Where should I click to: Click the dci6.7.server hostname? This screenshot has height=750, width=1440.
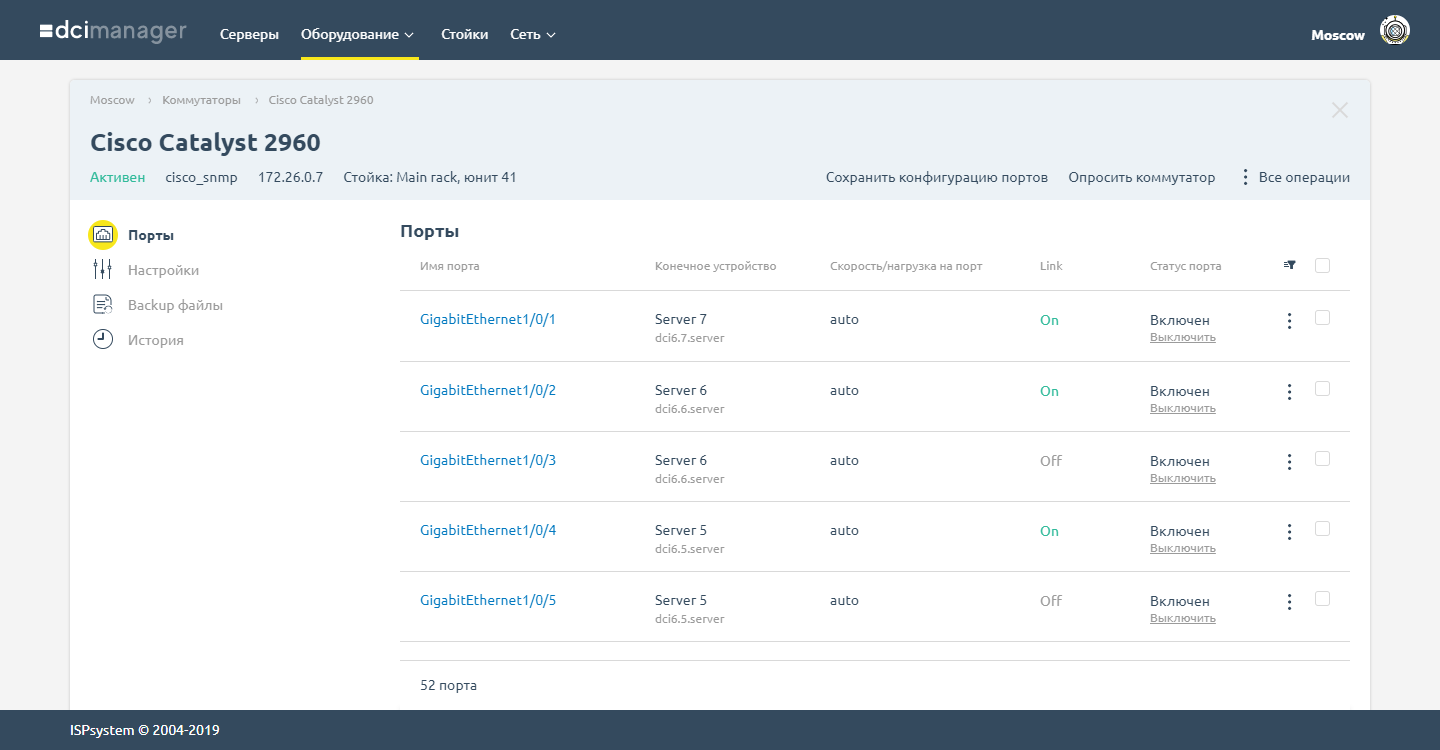pos(690,338)
